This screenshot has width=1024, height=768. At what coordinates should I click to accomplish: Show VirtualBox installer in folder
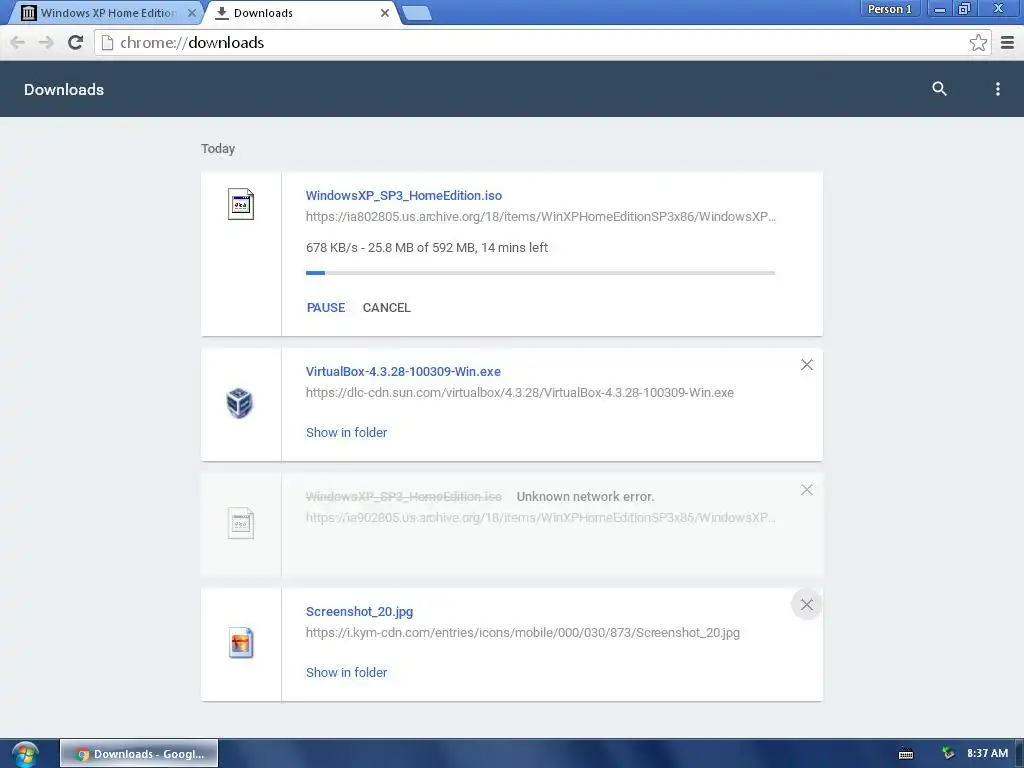346,432
